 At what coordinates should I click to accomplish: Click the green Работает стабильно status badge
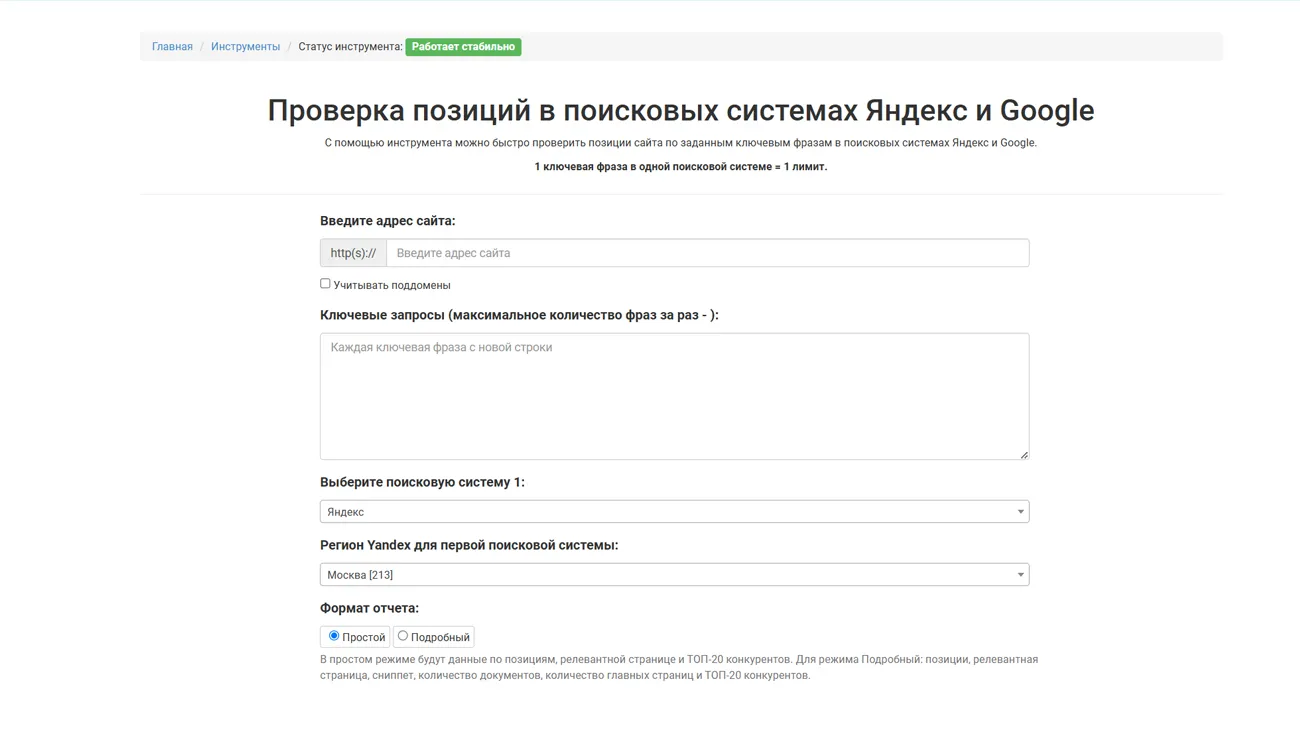pos(463,47)
